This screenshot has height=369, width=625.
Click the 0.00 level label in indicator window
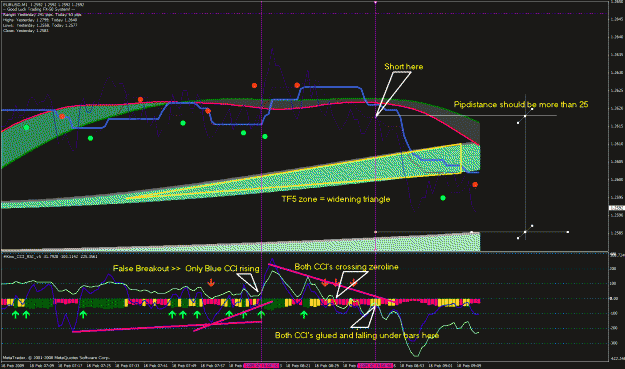615,298
